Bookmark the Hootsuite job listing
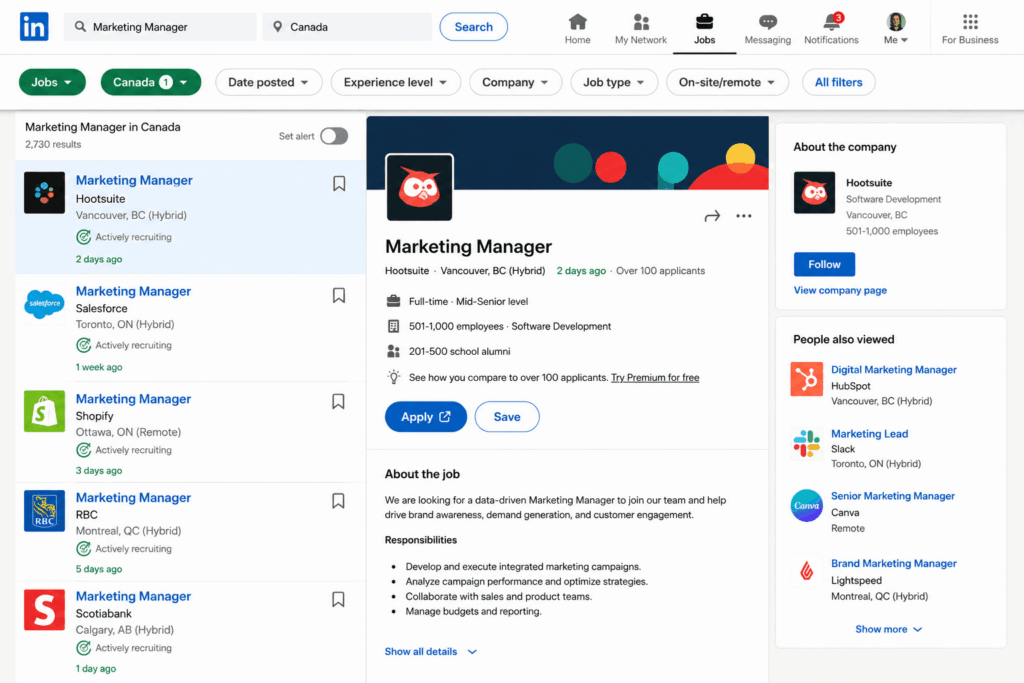1024x683 pixels. 339,183
